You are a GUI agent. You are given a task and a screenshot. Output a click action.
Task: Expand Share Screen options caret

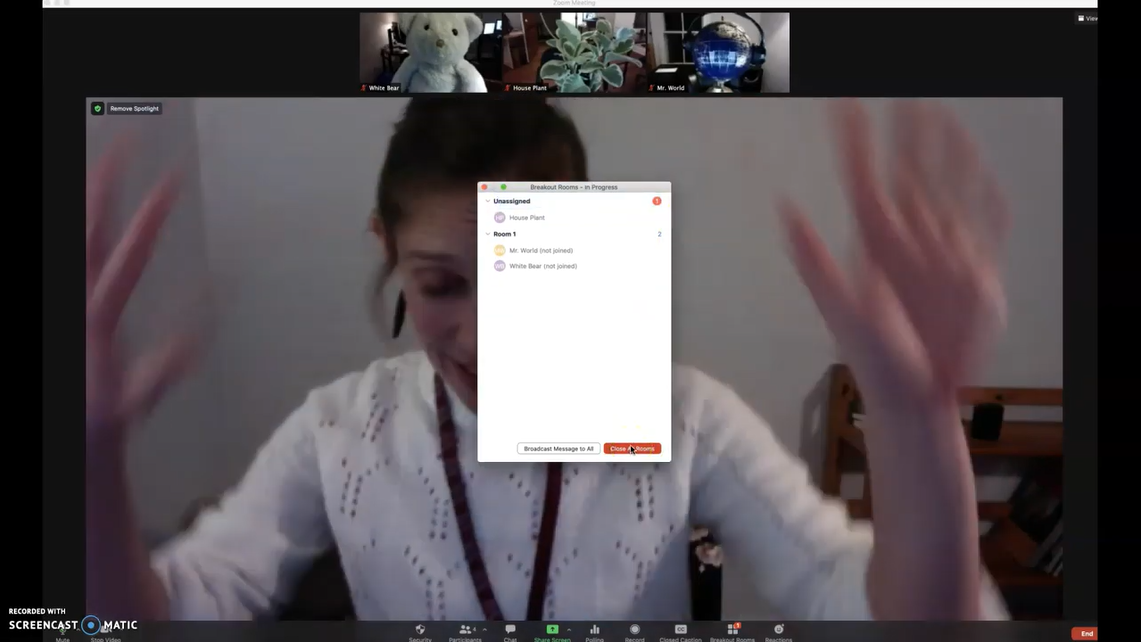(569, 630)
